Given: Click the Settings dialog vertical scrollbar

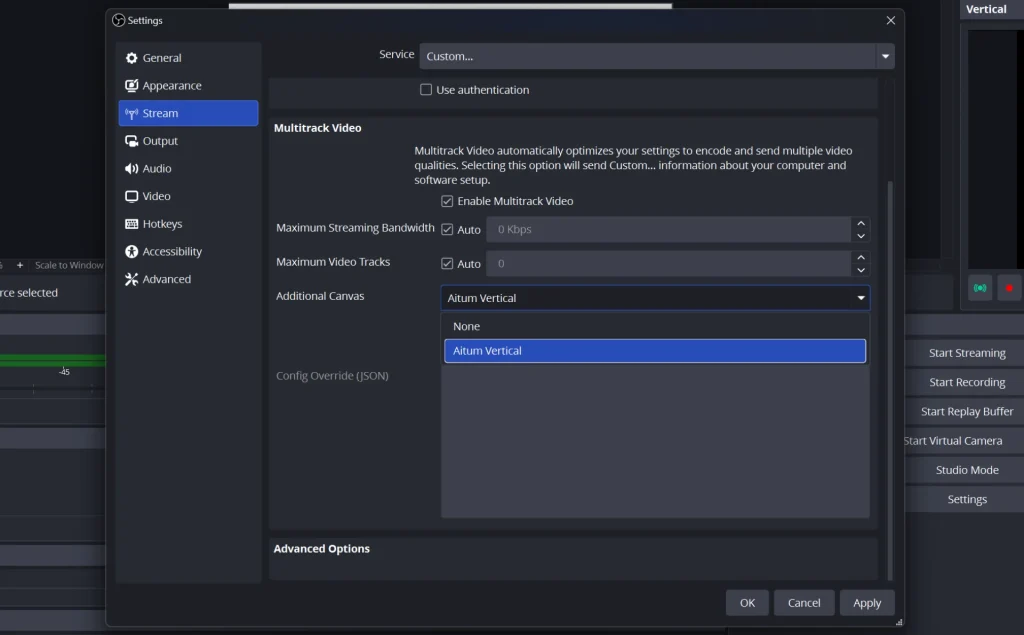Looking at the screenshot, I should [889, 380].
